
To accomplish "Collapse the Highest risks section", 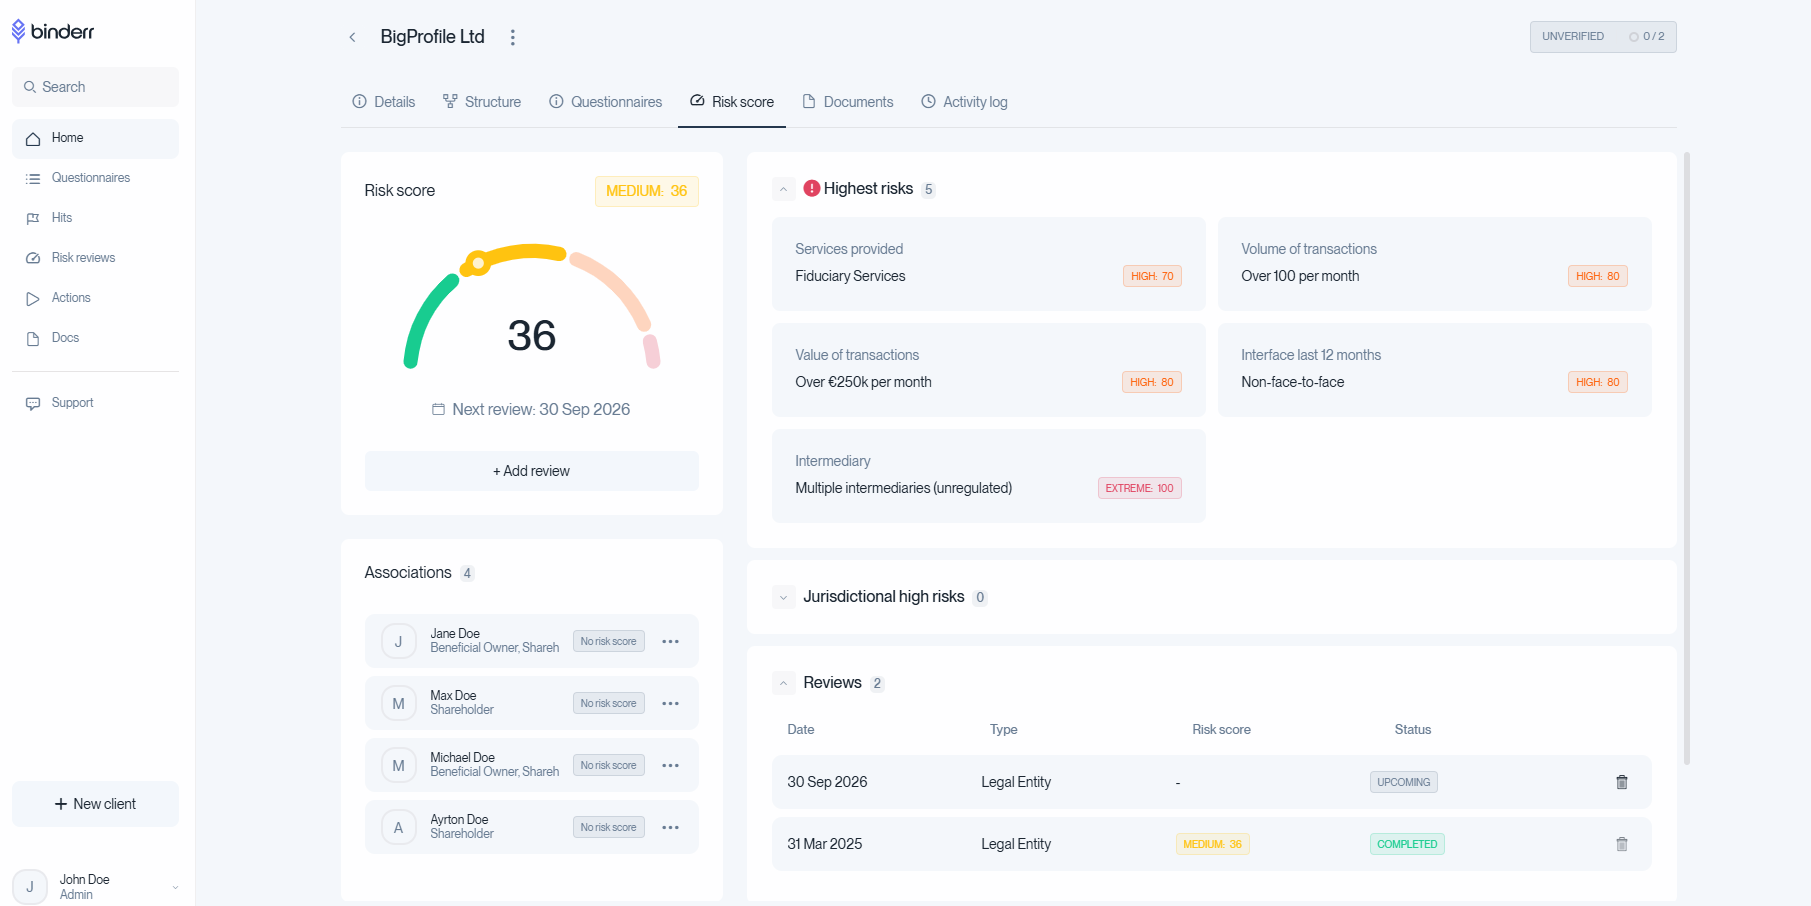I will point(783,188).
